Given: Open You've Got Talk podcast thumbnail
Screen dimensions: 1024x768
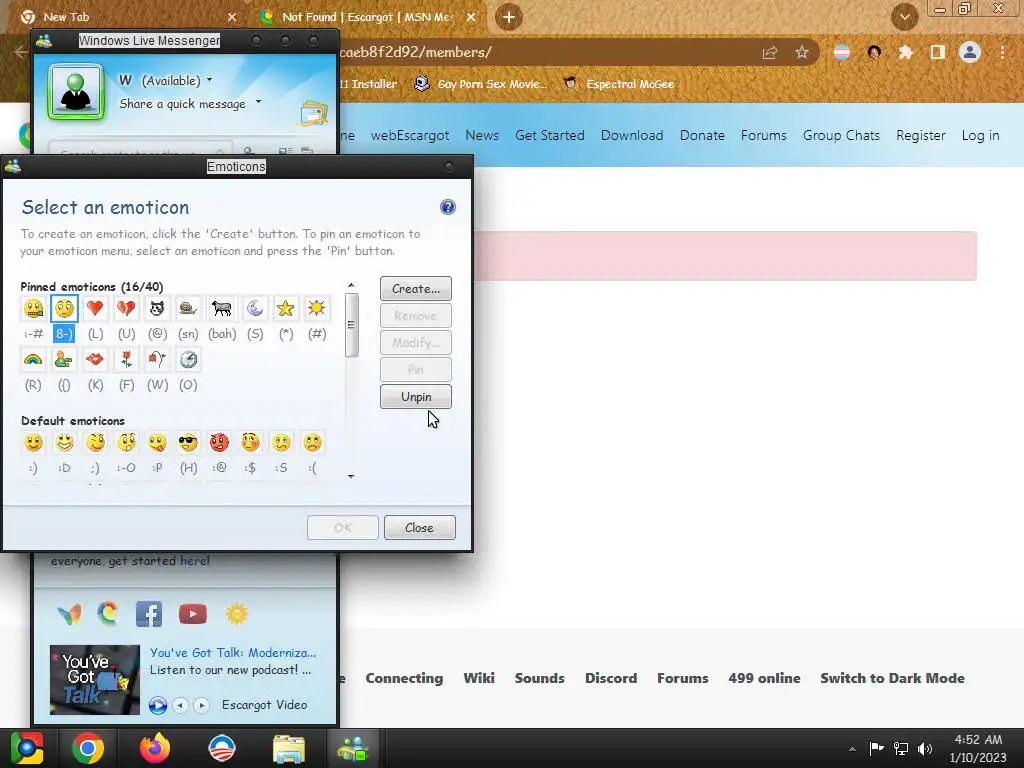Looking at the screenshot, I should tap(95, 679).
